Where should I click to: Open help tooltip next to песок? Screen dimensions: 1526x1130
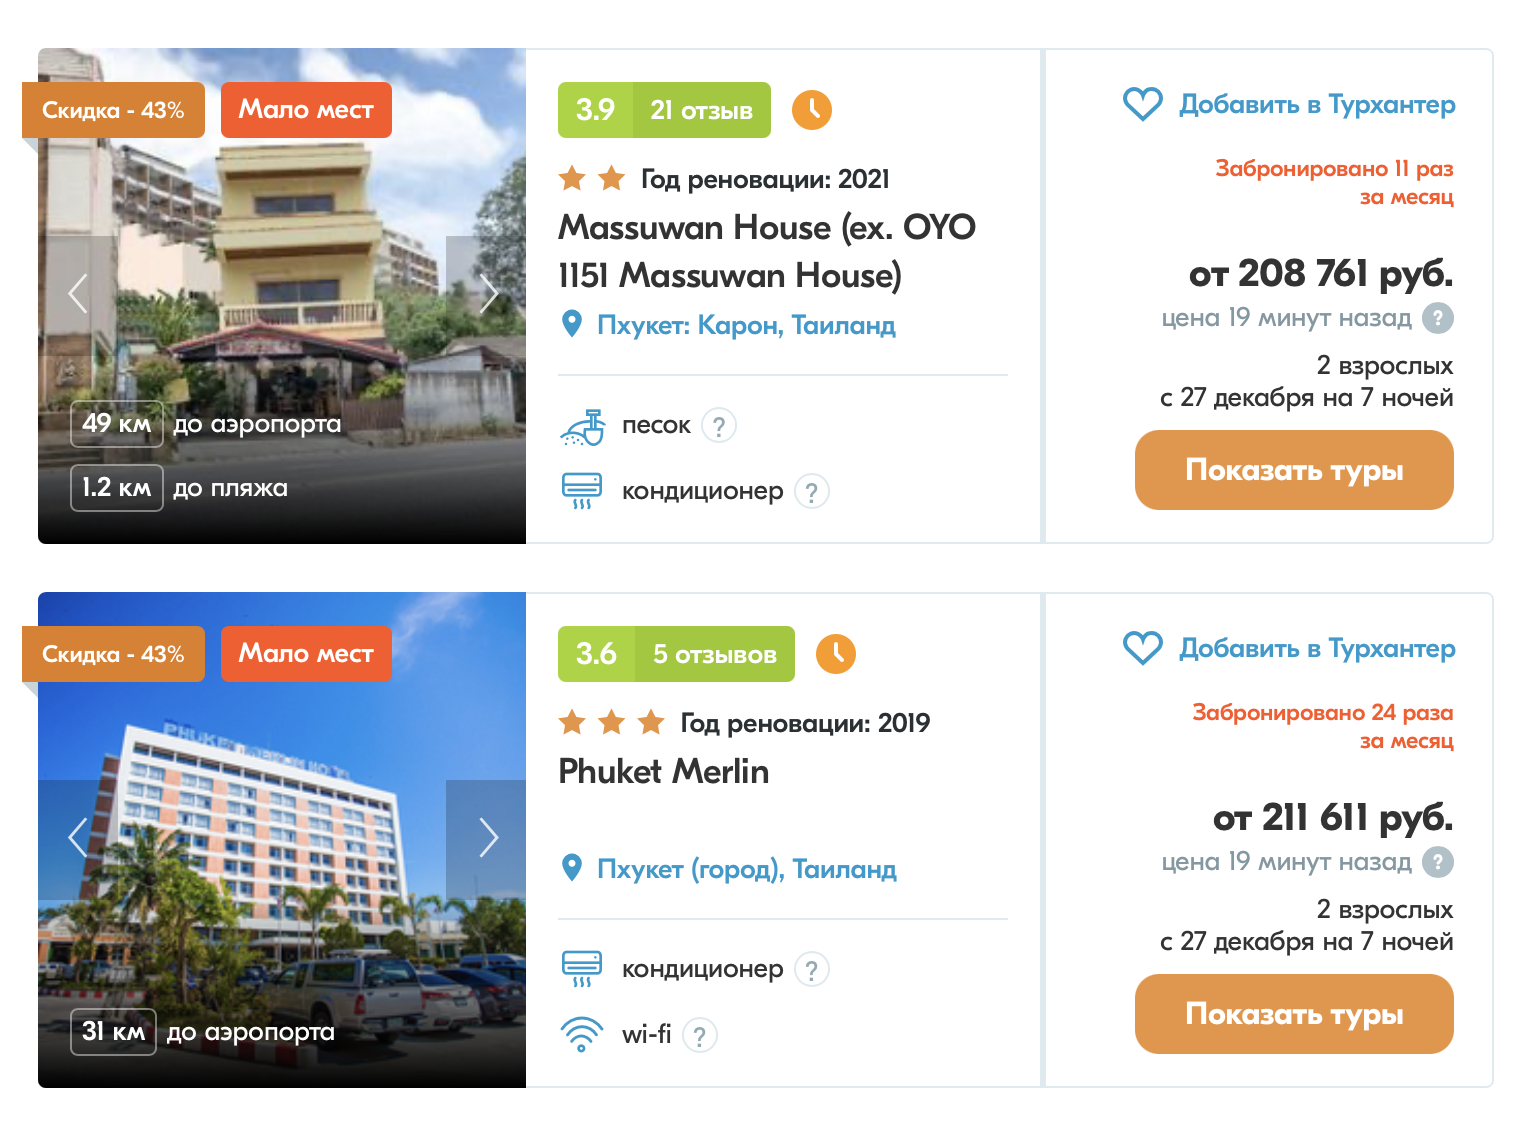coord(719,426)
